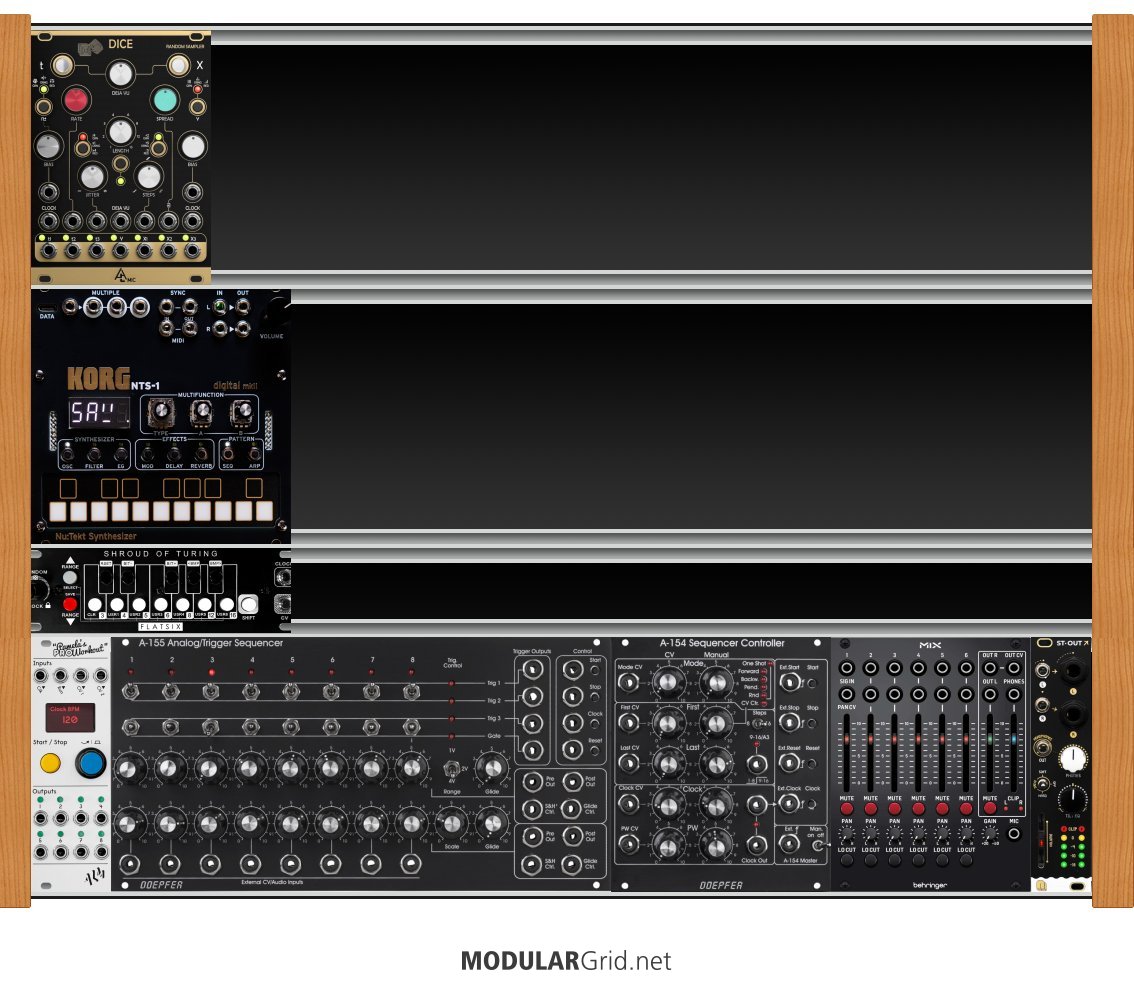Turn the GAIN knob on the MIX

coord(989,834)
